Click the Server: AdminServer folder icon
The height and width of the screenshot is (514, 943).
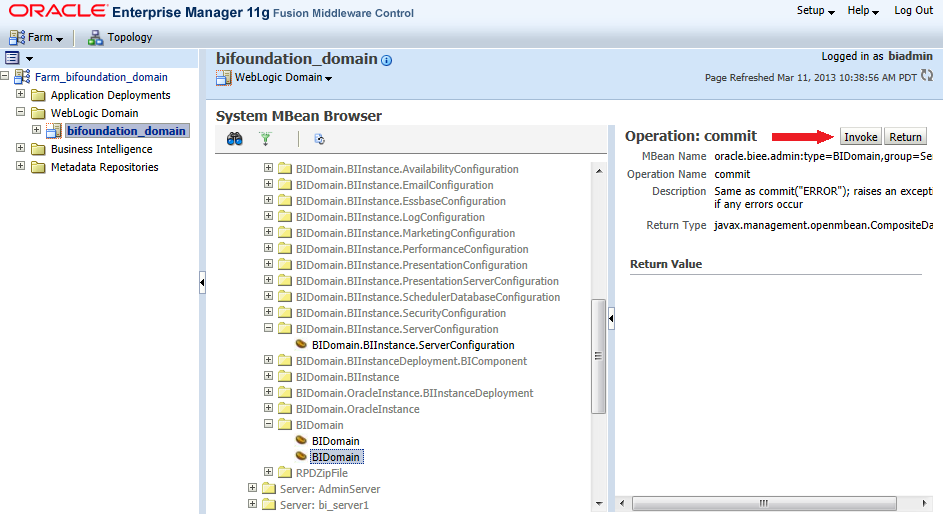[269, 489]
